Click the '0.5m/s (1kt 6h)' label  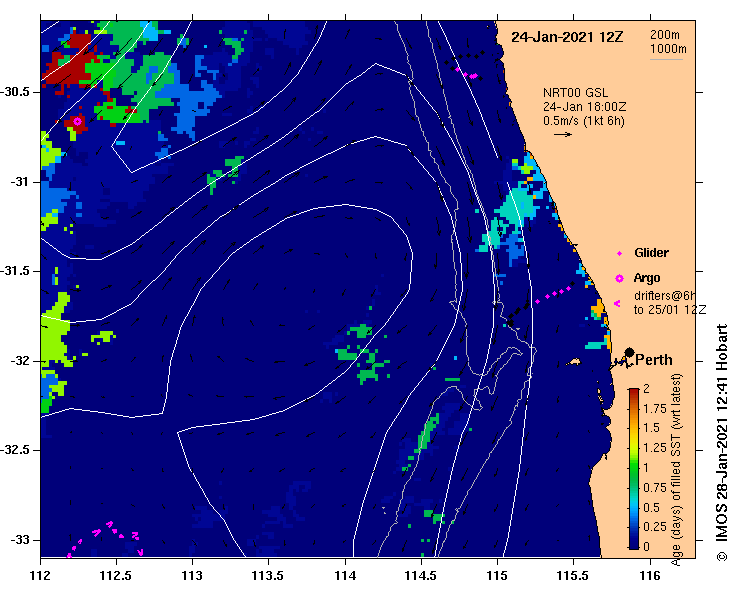point(583,121)
